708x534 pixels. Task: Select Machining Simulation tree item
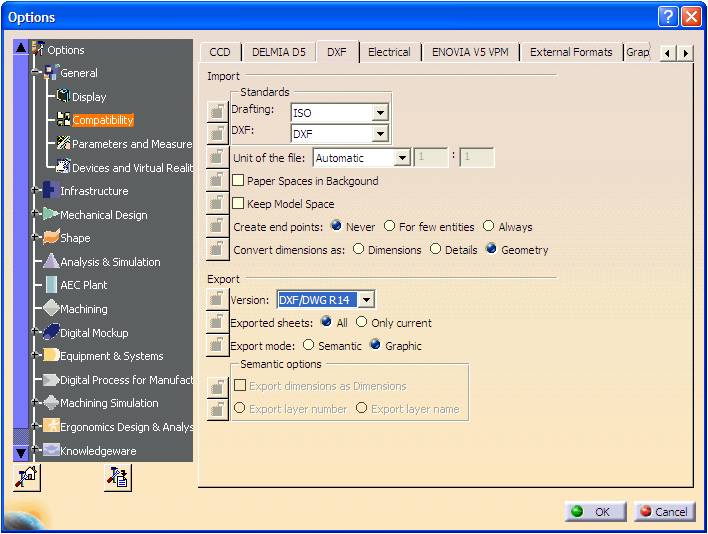(x=109, y=403)
